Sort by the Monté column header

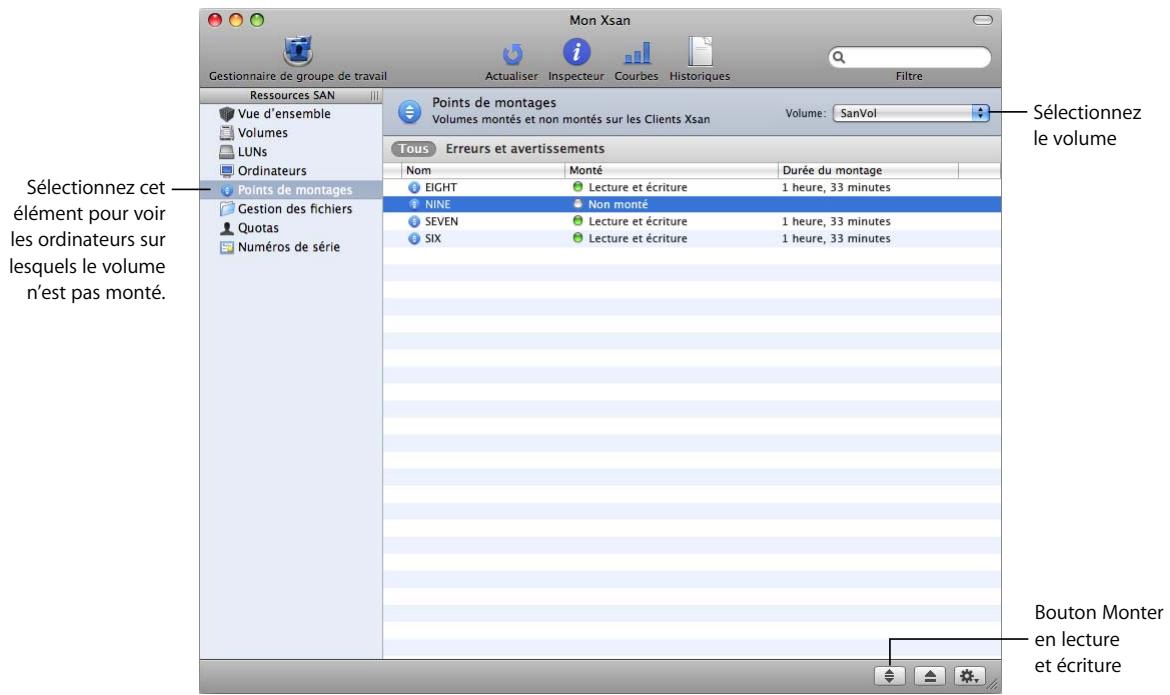pos(671,170)
